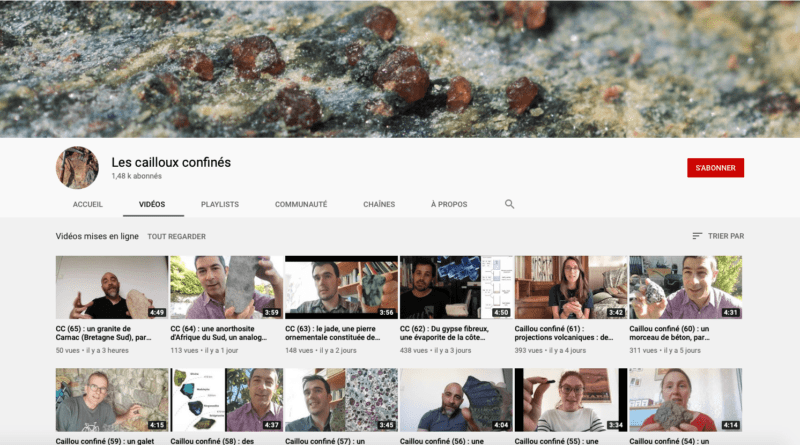Go to the Communauté tab
Image resolution: width=800 pixels, height=445 pixels.
tap(301, 204)
